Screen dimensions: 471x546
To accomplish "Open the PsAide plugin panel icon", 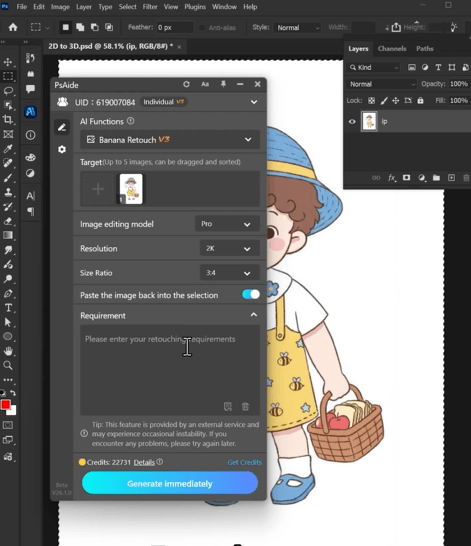I will 30,112.
